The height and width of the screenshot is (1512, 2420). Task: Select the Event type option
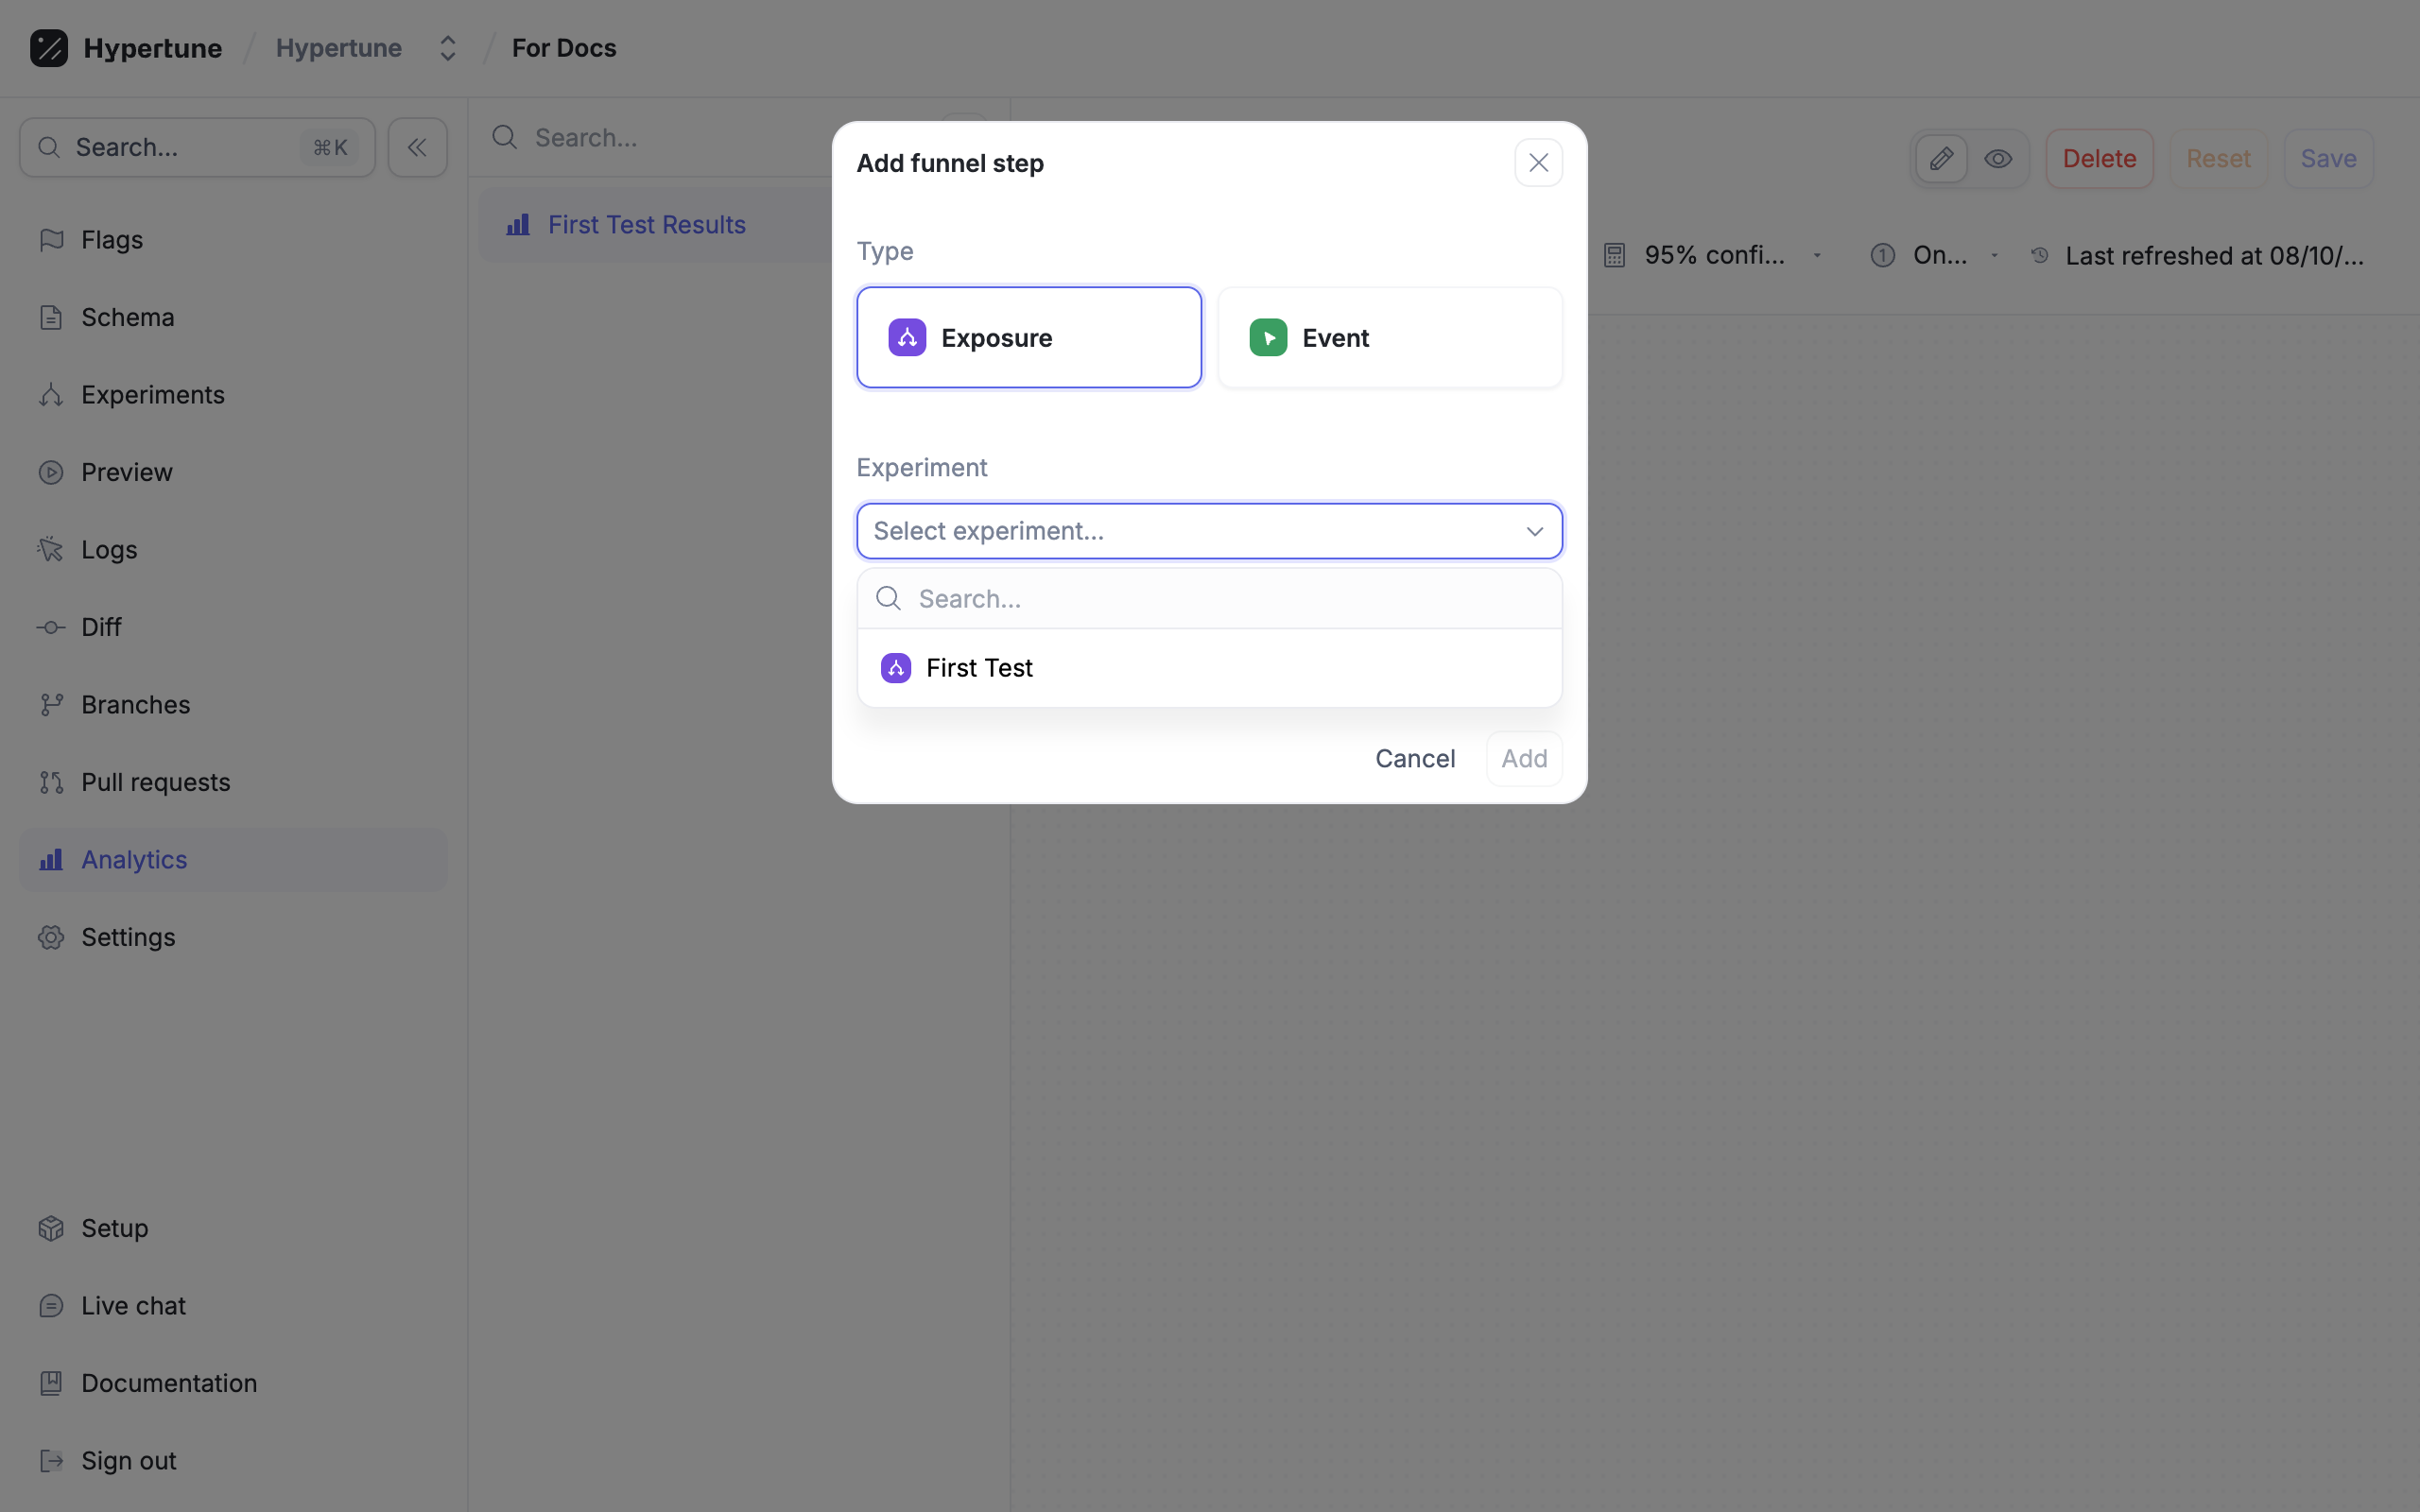click(1389, 338)
